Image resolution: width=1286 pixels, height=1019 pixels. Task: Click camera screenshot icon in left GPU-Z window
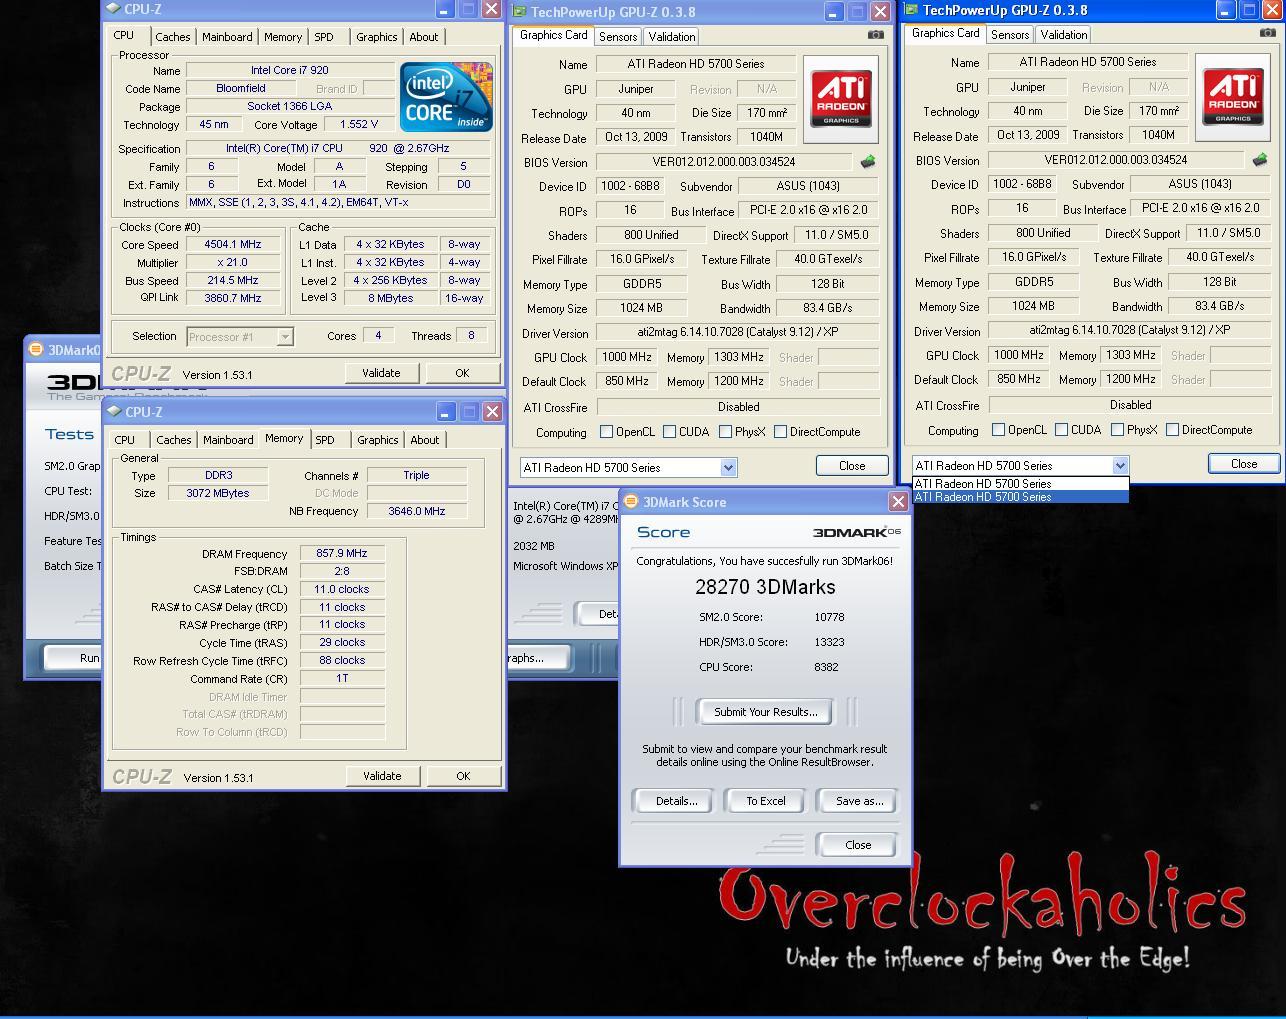(875, 34)
